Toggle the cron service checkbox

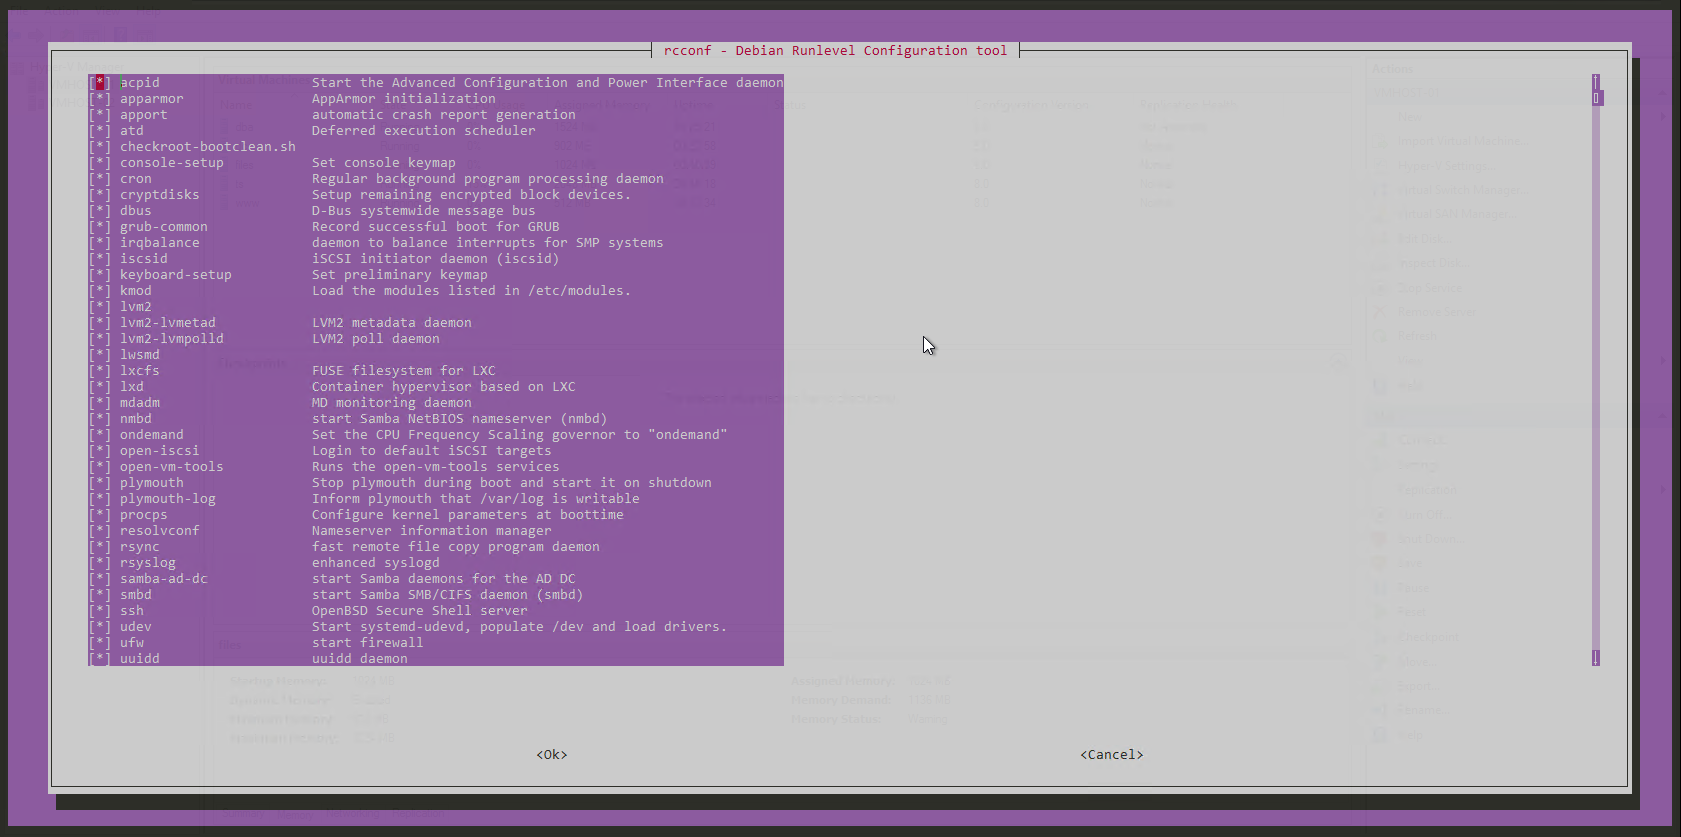(100, 179)
